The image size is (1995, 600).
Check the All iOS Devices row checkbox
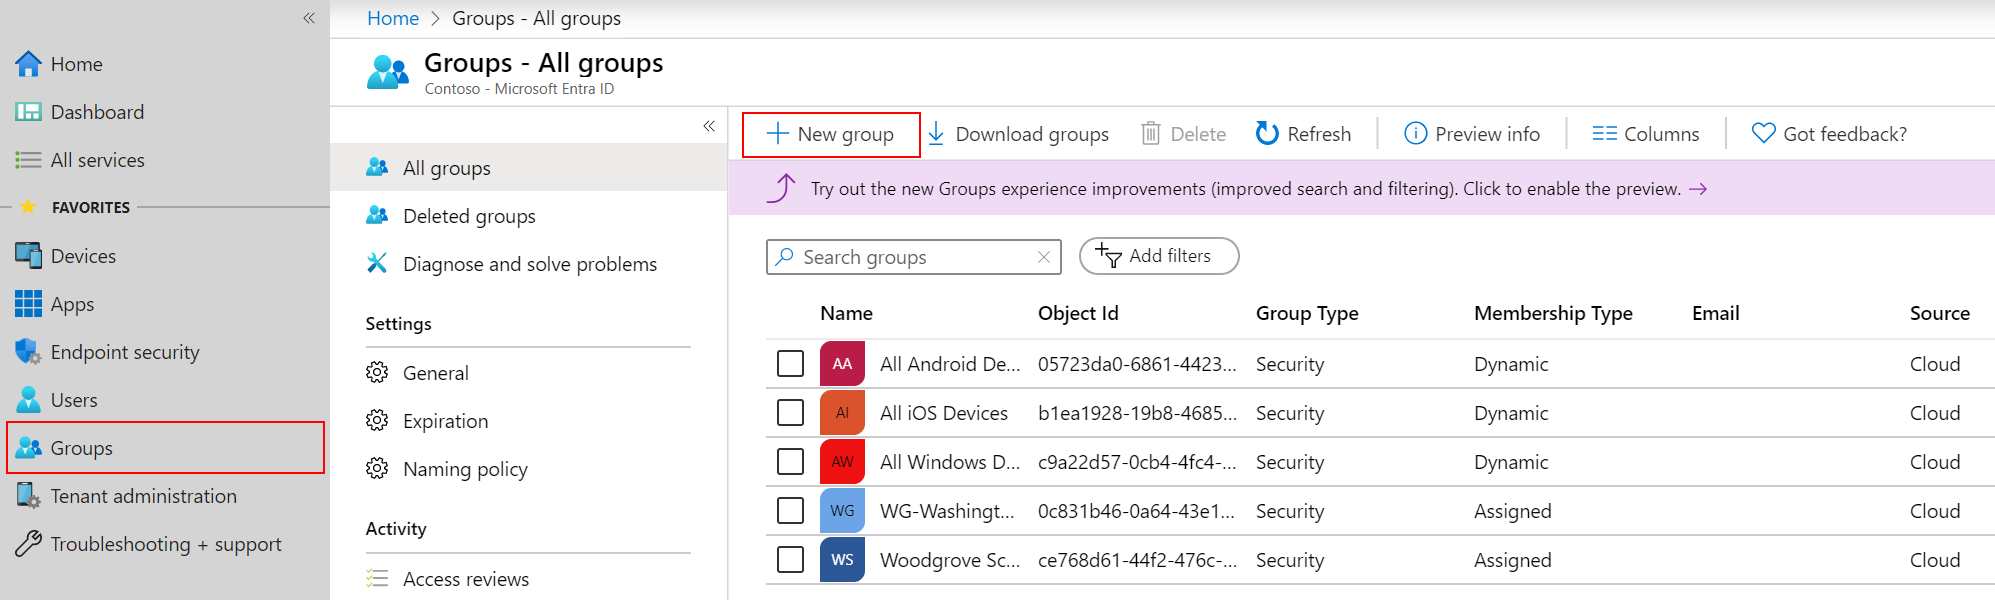[790, 412]
